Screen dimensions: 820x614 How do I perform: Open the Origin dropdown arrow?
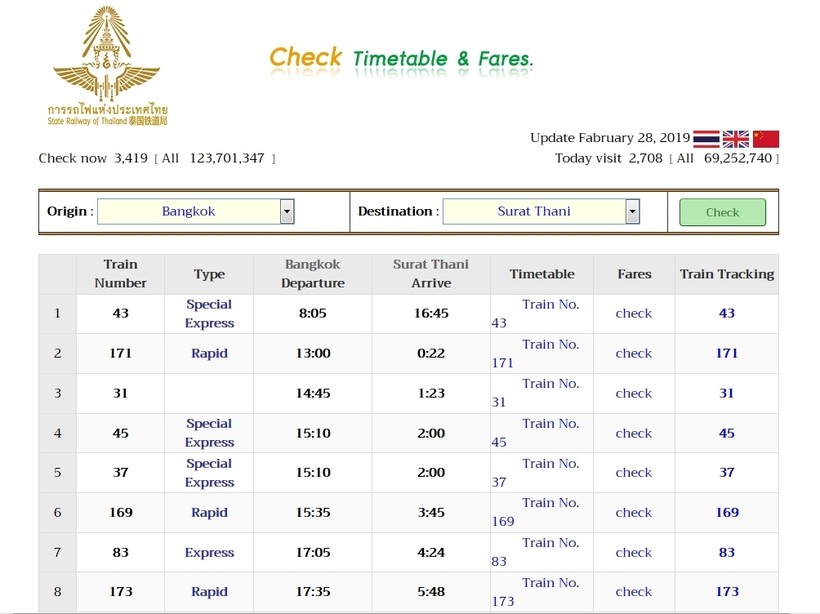pos(287,211)
